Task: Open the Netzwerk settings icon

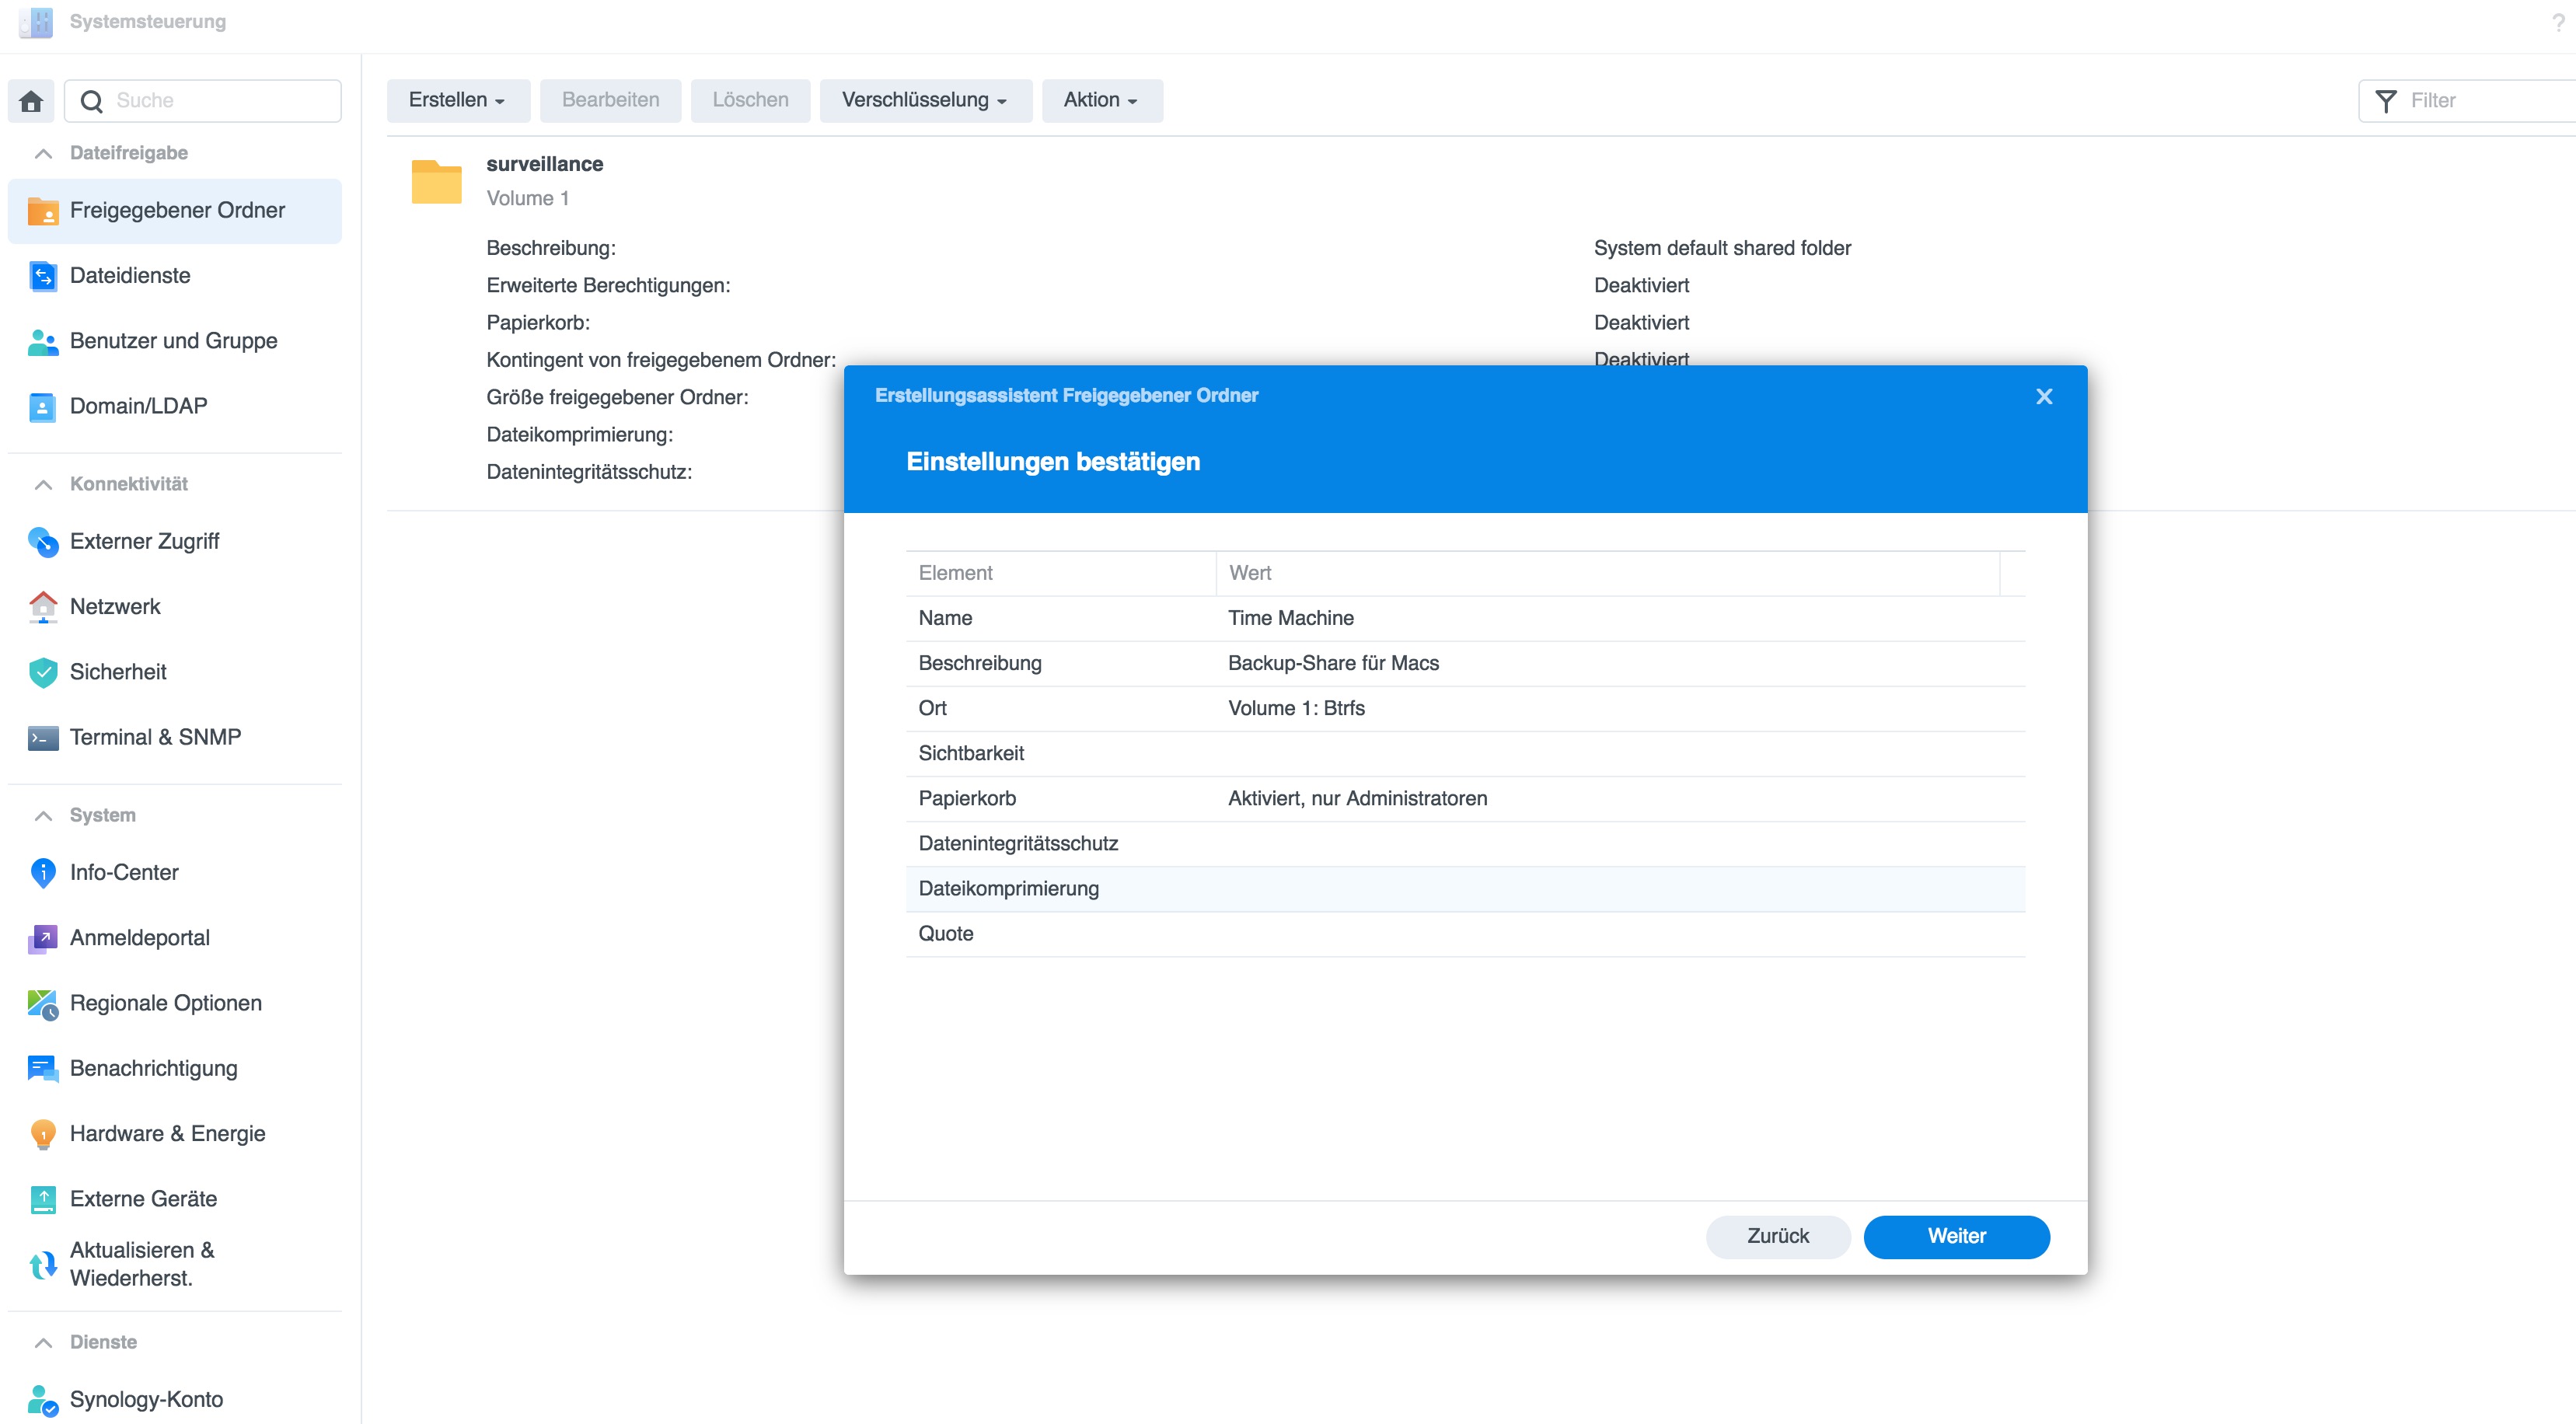Action: pos(43,606)
